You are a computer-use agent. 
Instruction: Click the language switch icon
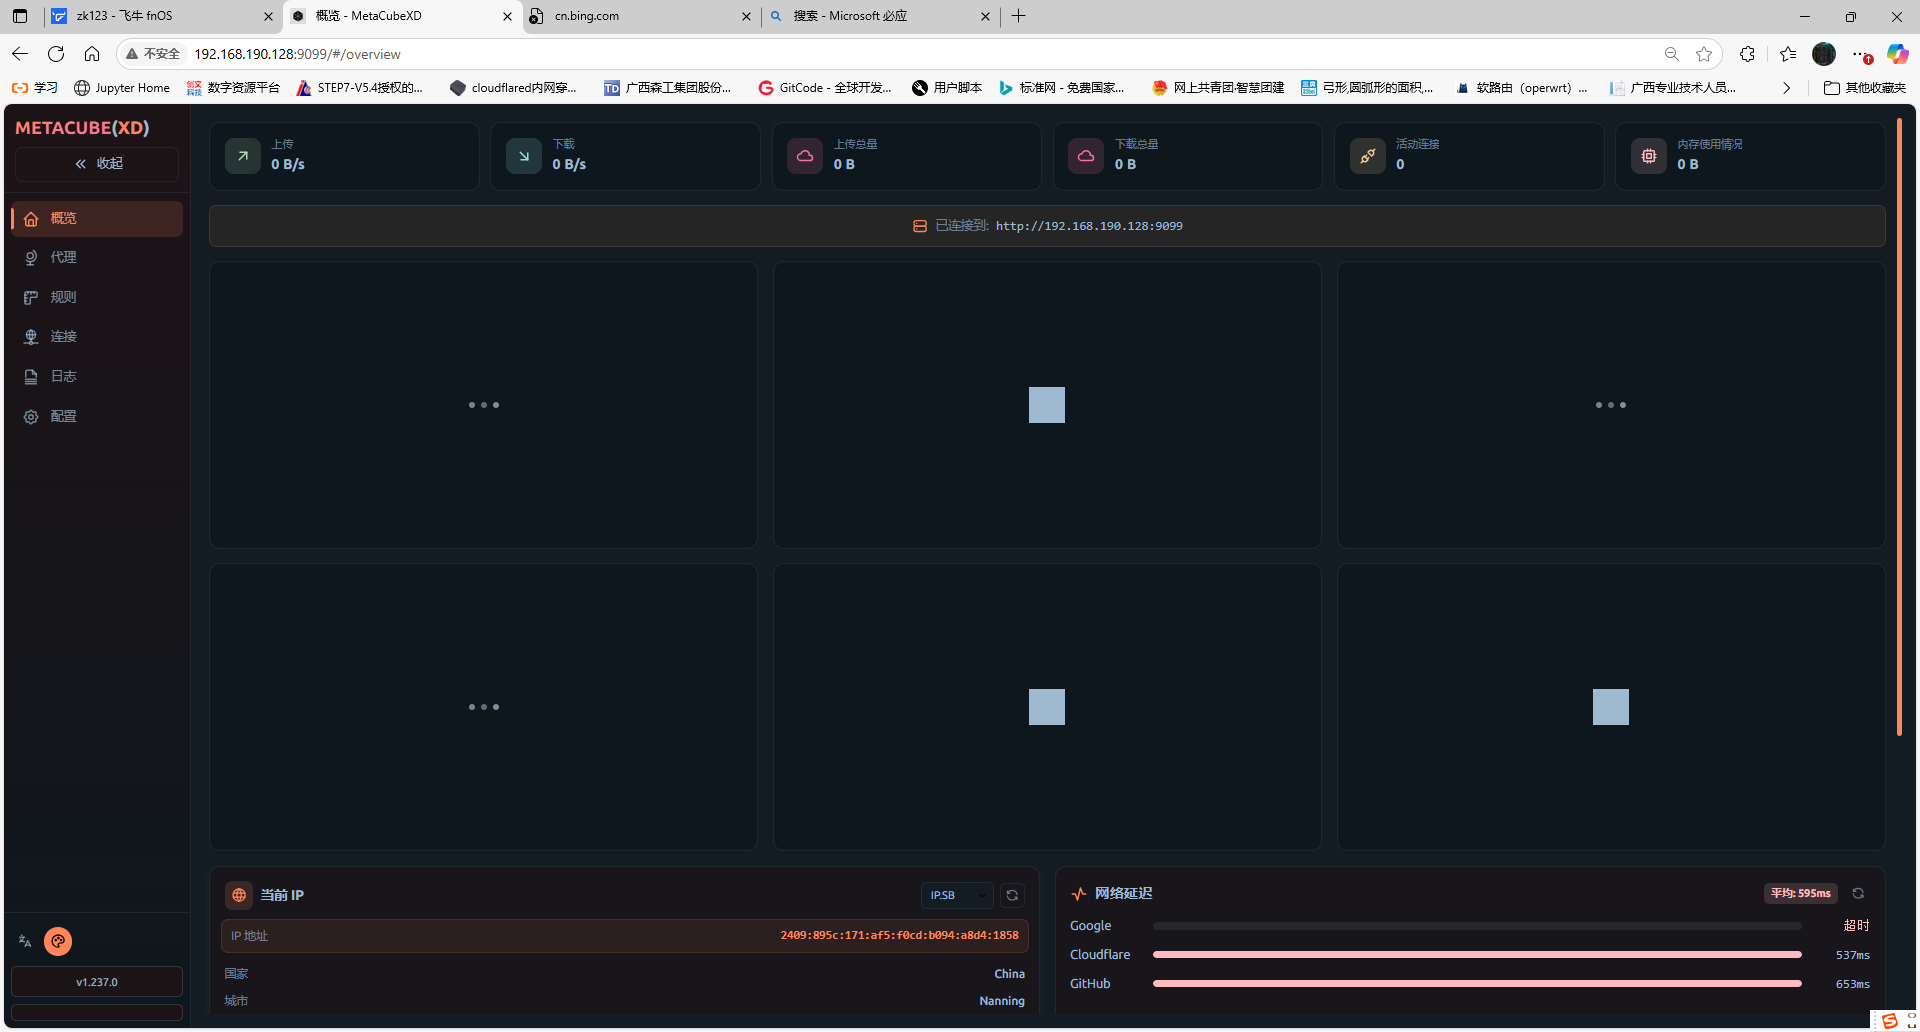coord(25,941)
